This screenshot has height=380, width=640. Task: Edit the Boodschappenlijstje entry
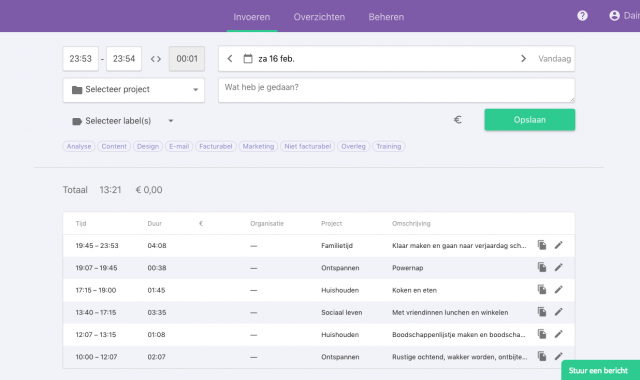point(559,334)
